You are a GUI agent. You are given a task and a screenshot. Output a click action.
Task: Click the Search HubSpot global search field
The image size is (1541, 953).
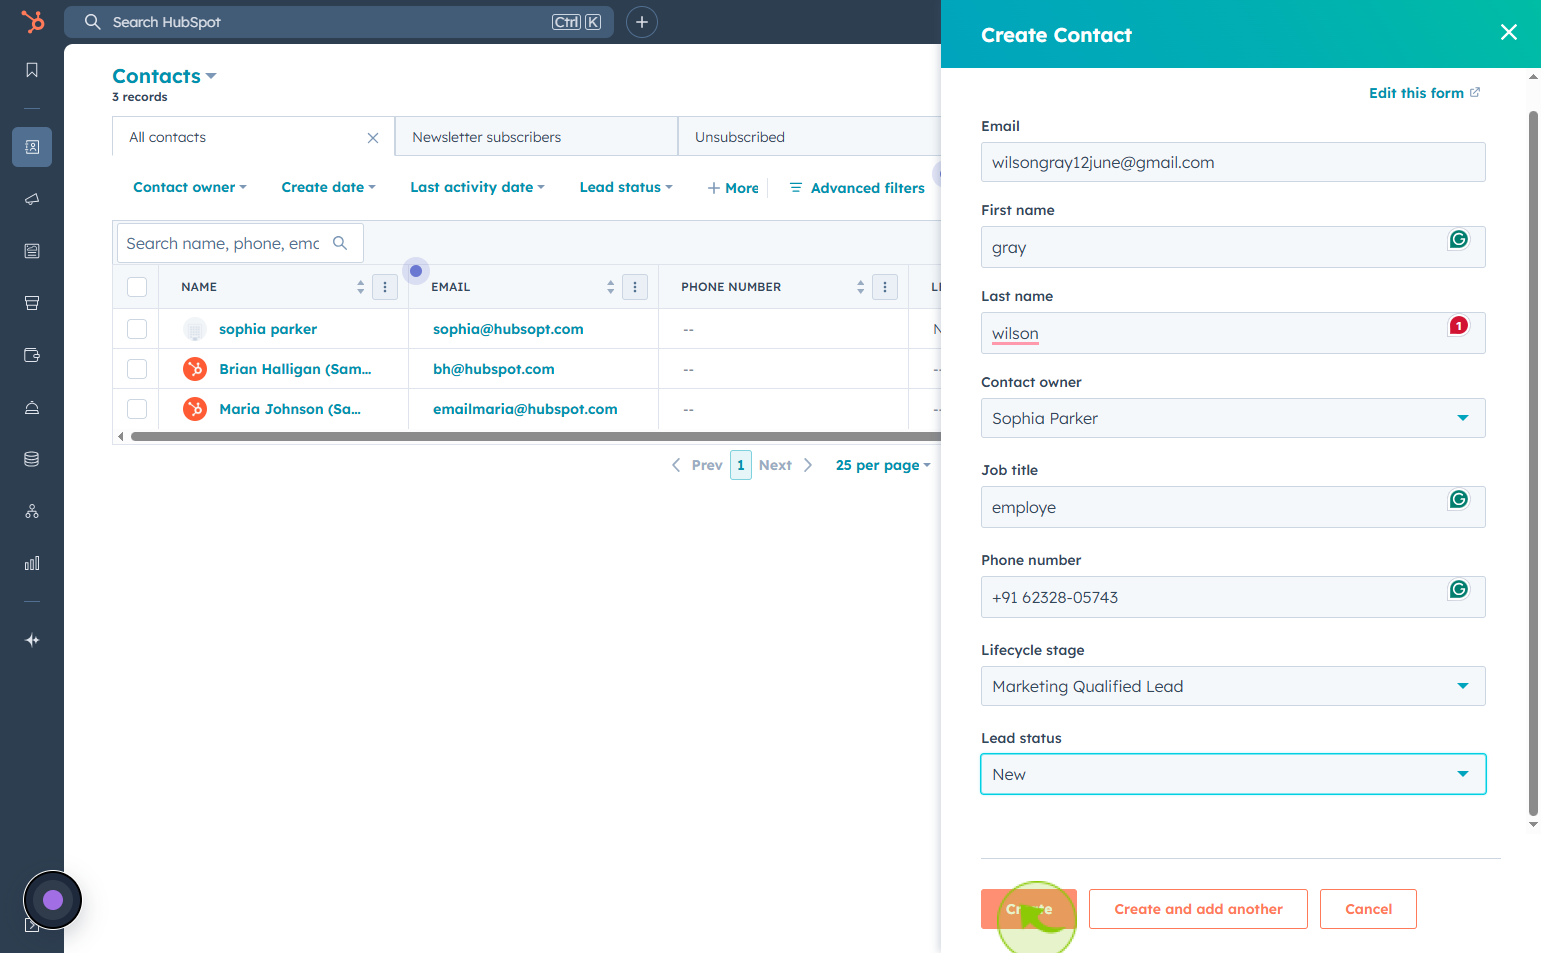point(339,22)
